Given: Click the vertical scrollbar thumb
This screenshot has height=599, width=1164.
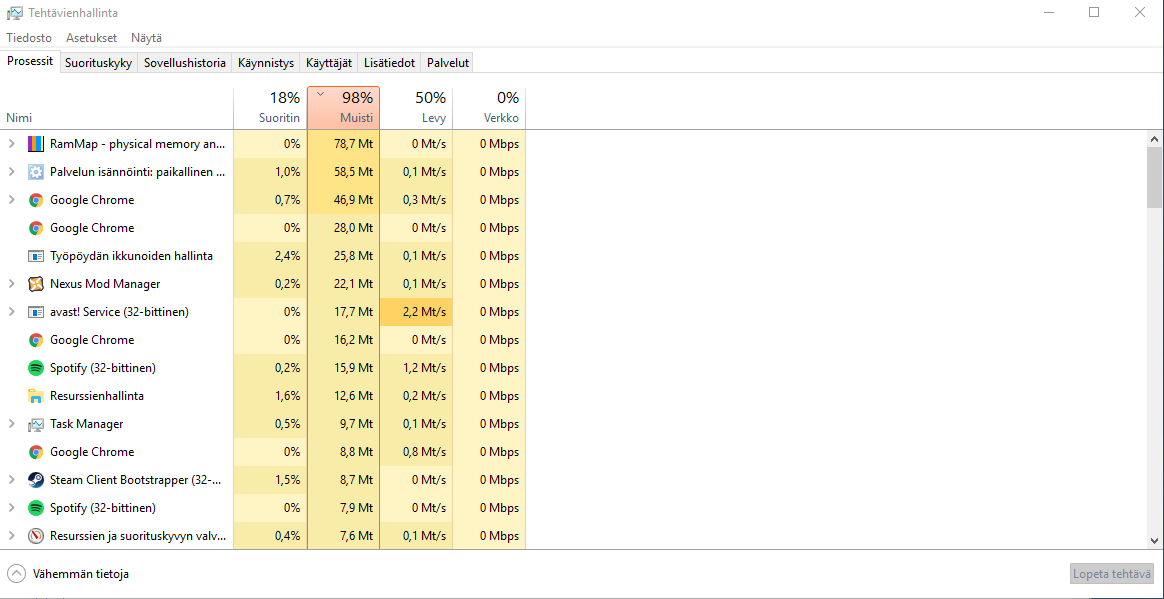Looking at the screenshot, I should tap(1154, 177).
